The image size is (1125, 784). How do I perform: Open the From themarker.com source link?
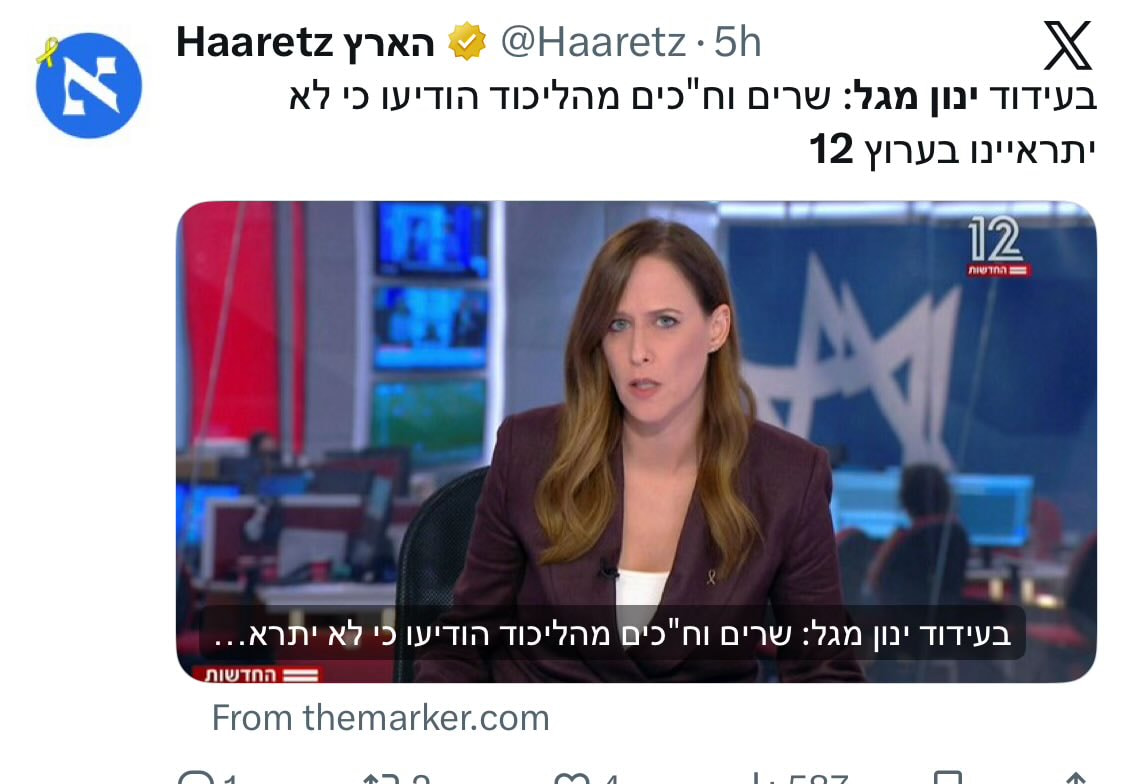coord(380,718)
